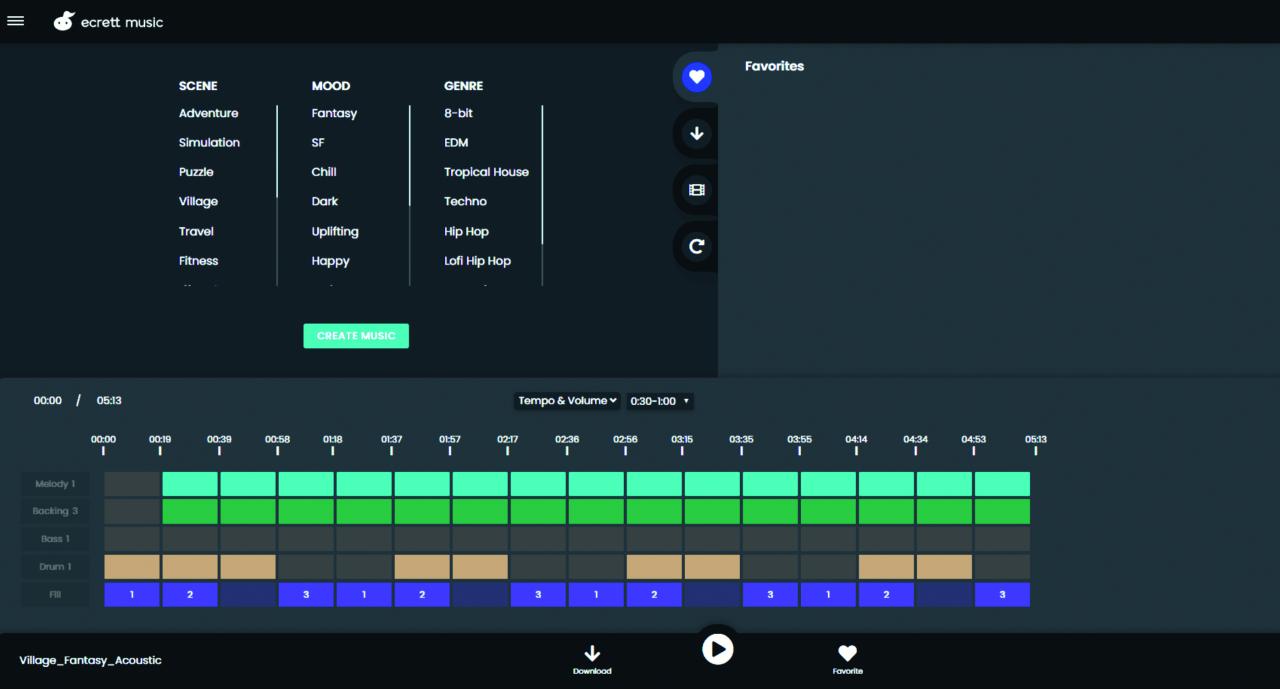
Task: Select the Simulation scene
Action: (x=209, y=142)
